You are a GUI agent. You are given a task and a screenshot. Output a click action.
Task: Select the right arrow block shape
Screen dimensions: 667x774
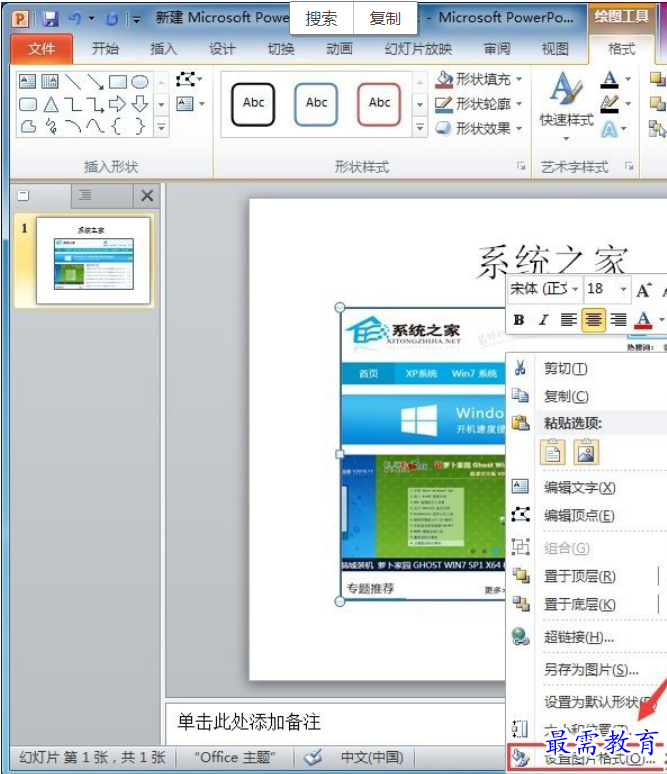coord(117,104)
